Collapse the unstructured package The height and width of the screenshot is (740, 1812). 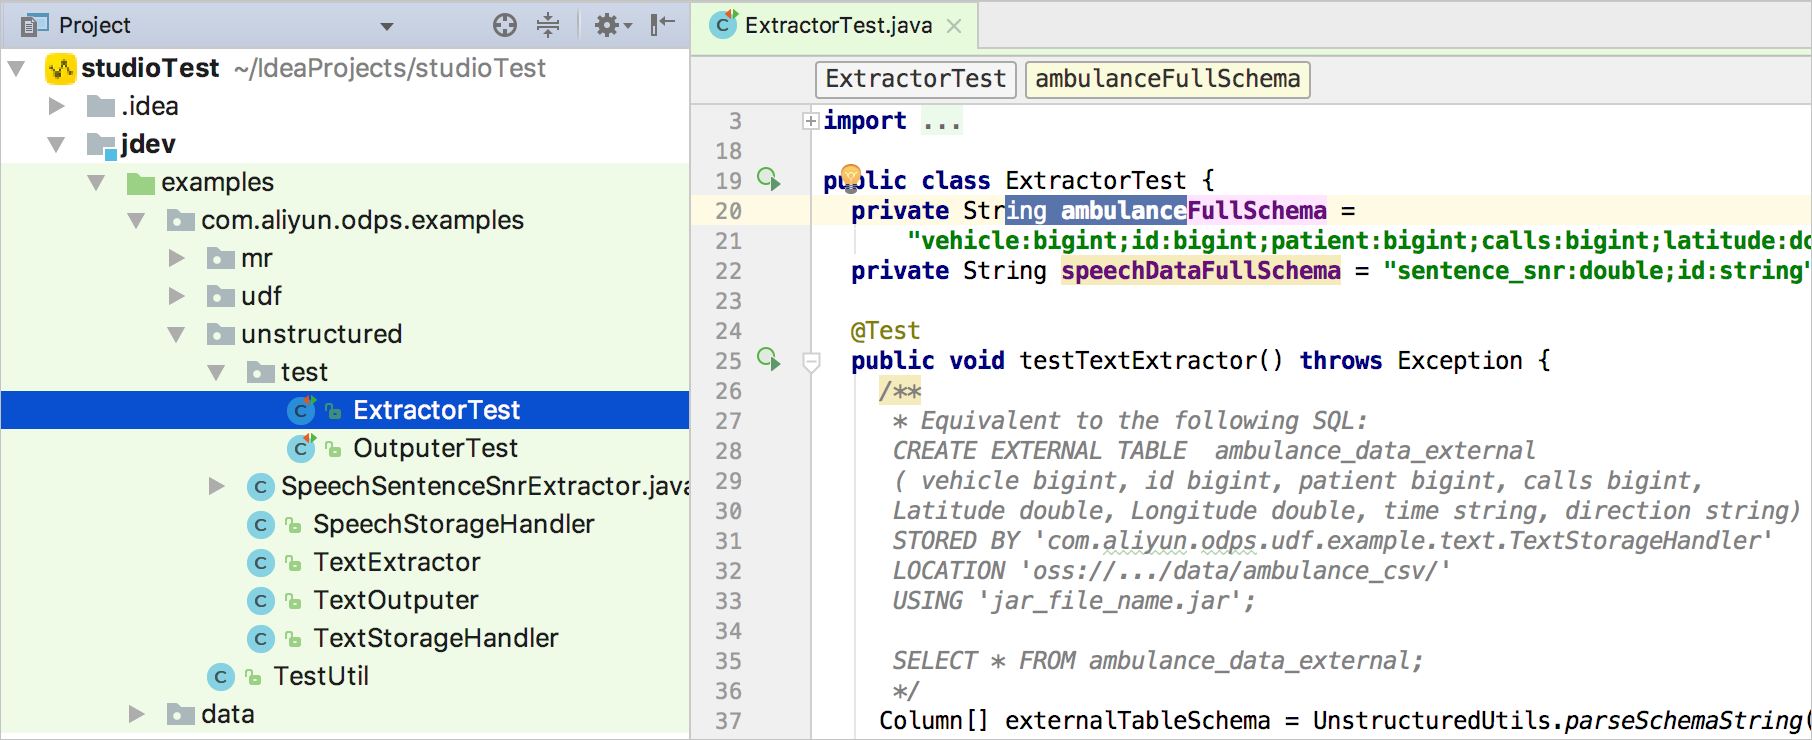click(x=177, y=334)
